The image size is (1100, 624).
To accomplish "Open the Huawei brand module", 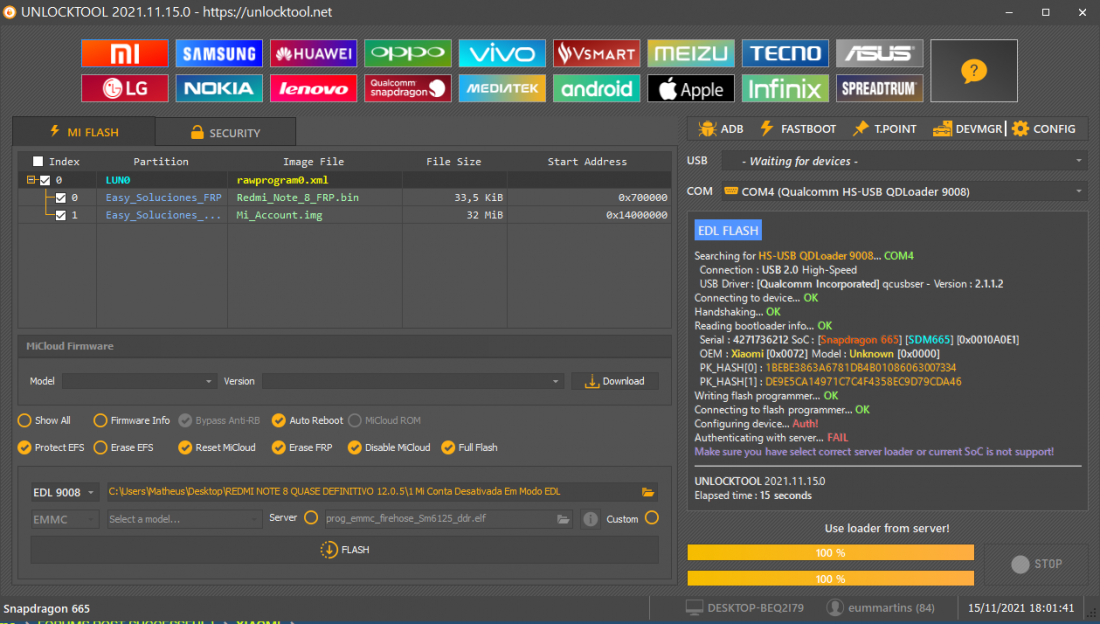I will click(313, 53).
